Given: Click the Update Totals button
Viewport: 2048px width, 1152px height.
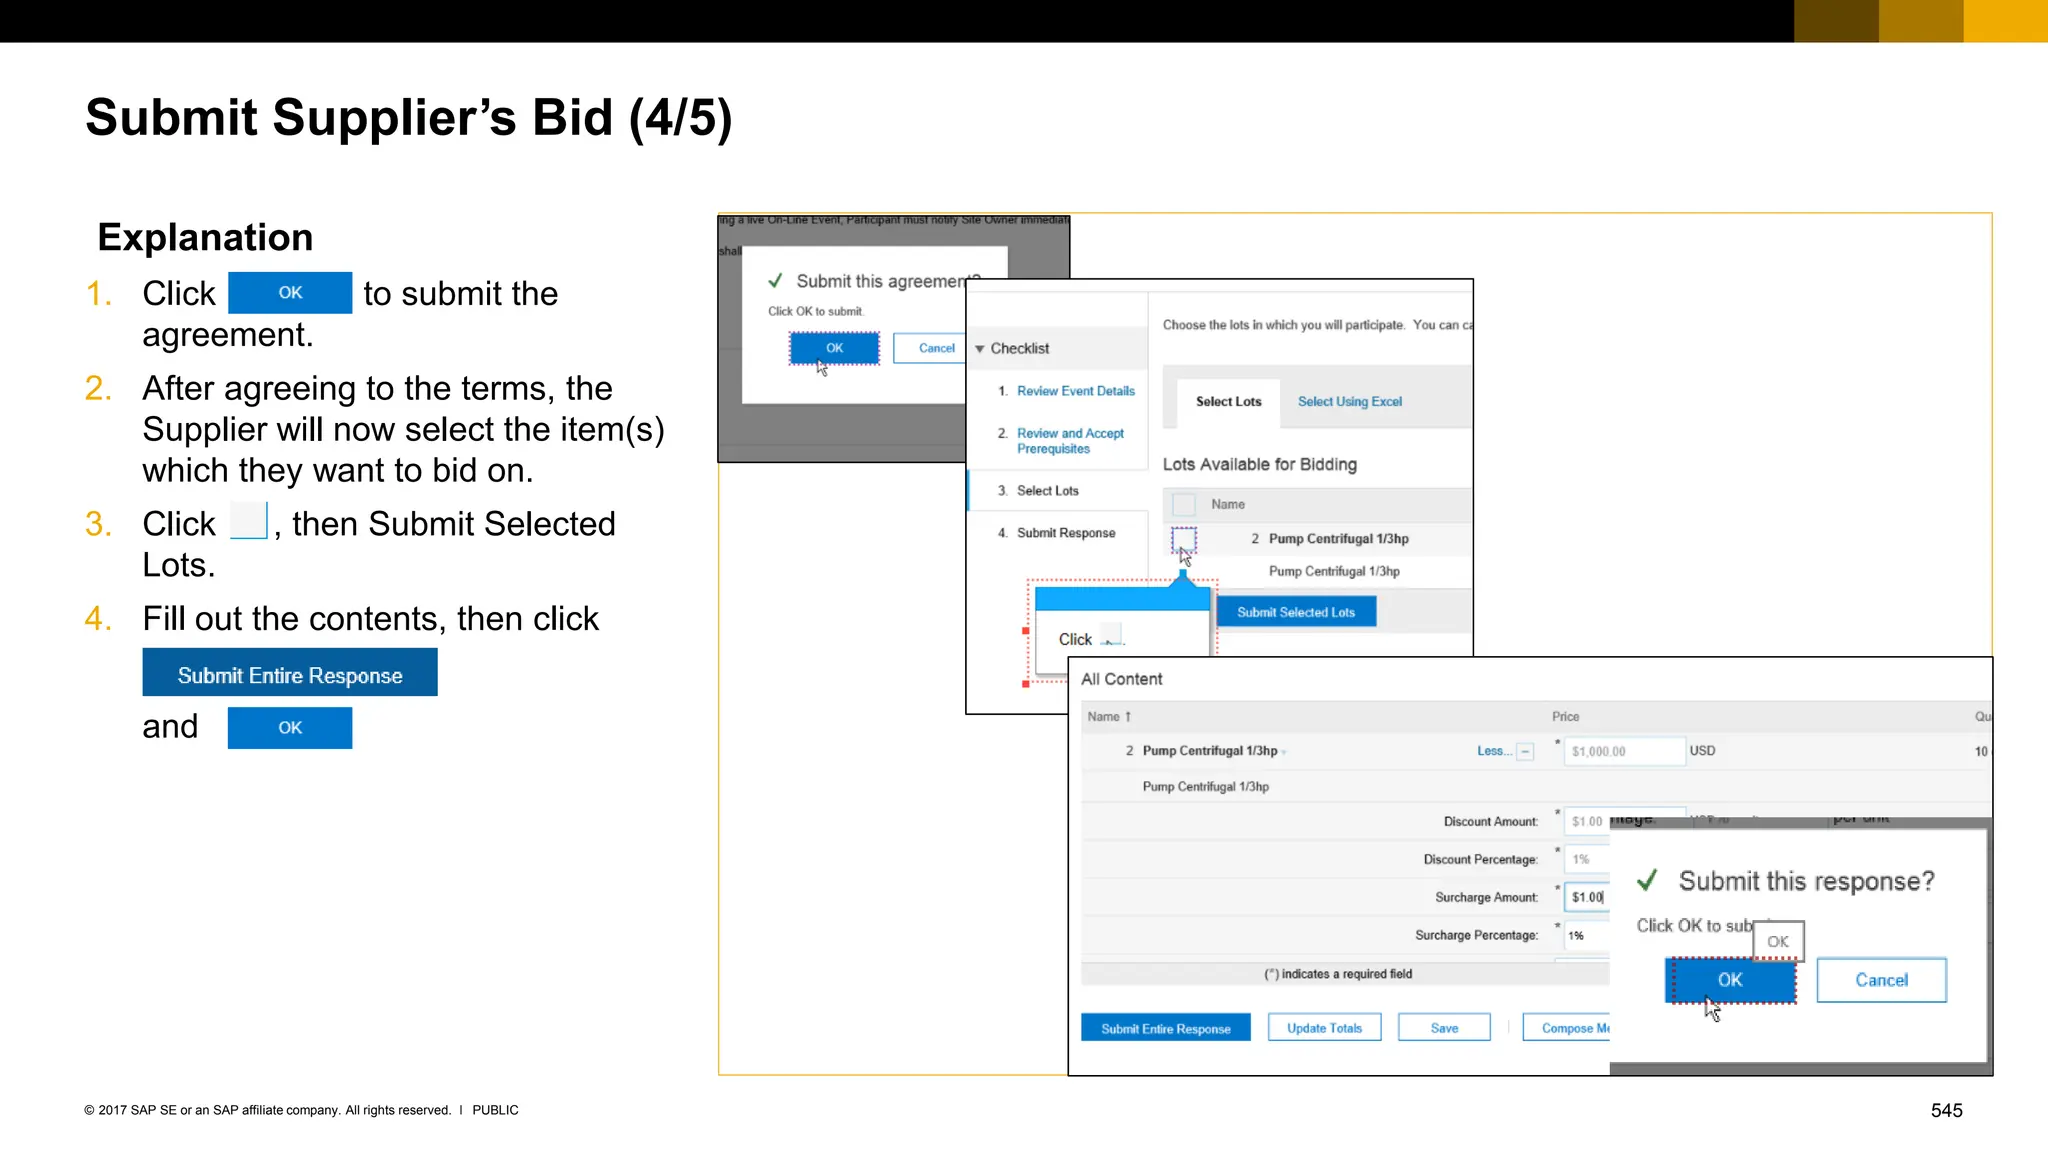Looking at the screenshot, I should (1324, 1028).
